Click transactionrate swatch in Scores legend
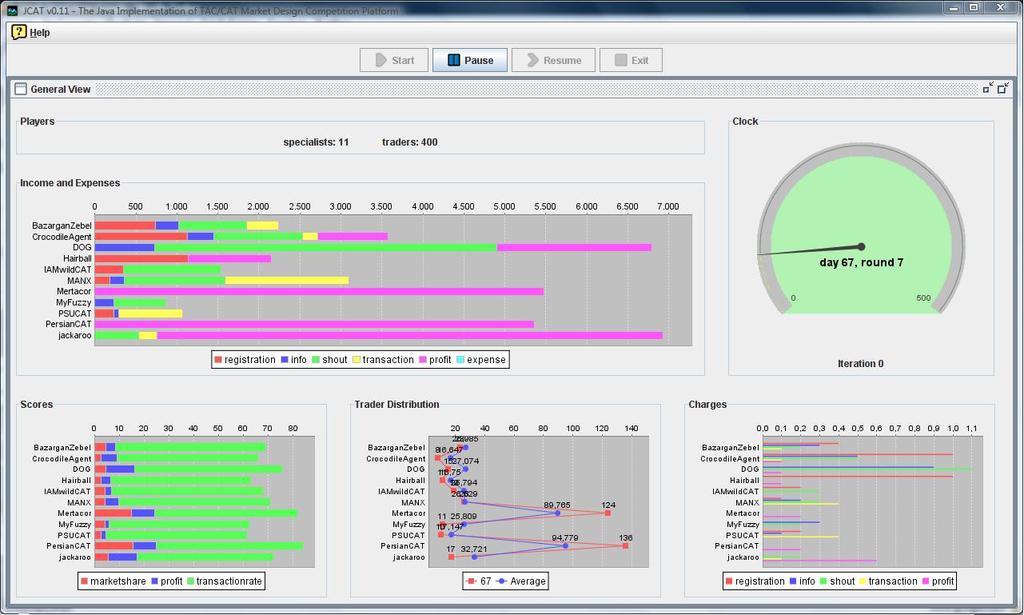 coord(190,581)
